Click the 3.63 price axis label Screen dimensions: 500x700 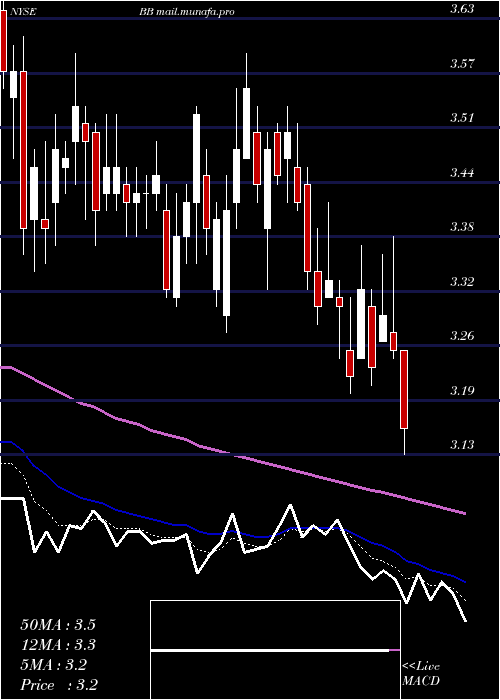pyautogui.click(x=462, y=9)
